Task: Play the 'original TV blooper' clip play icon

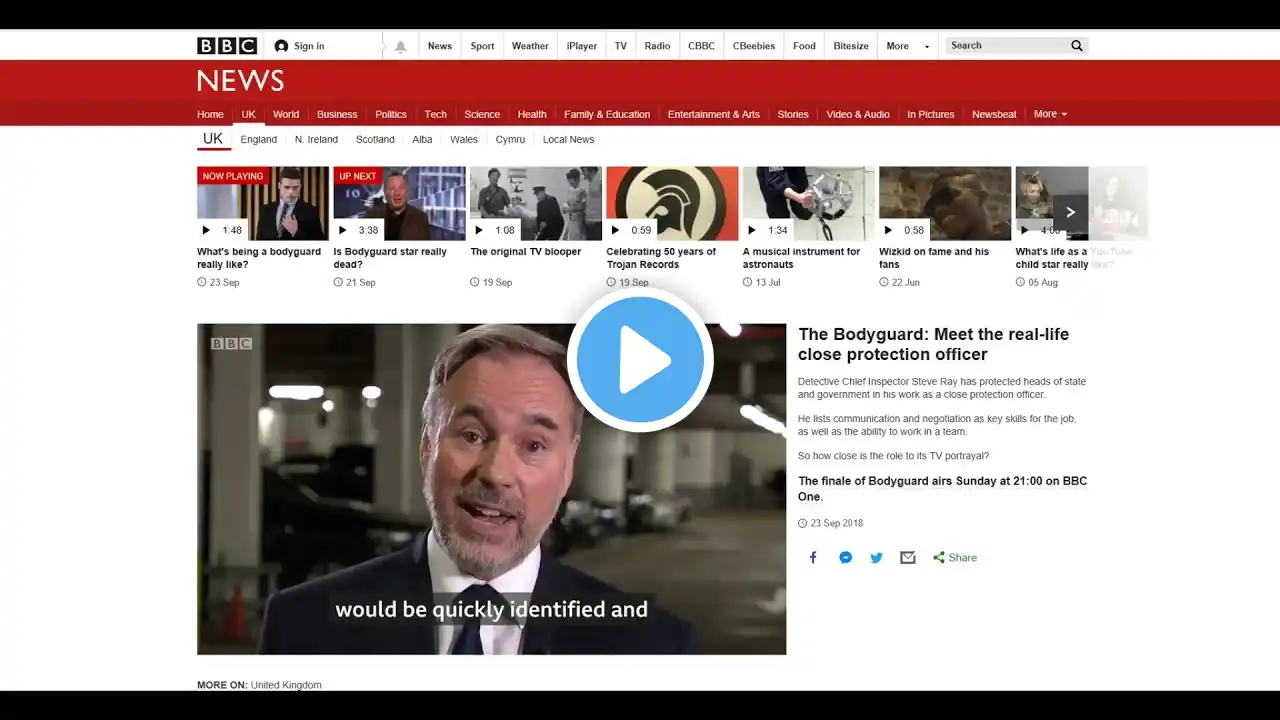Action: [478, 230]
